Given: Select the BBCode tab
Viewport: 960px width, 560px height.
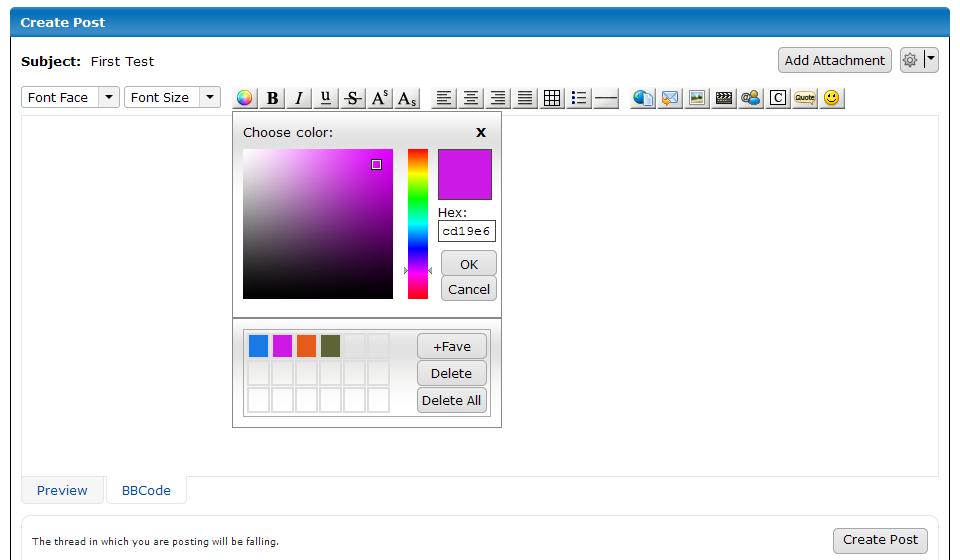Looking at the screenshot, I should coord(146,490).
